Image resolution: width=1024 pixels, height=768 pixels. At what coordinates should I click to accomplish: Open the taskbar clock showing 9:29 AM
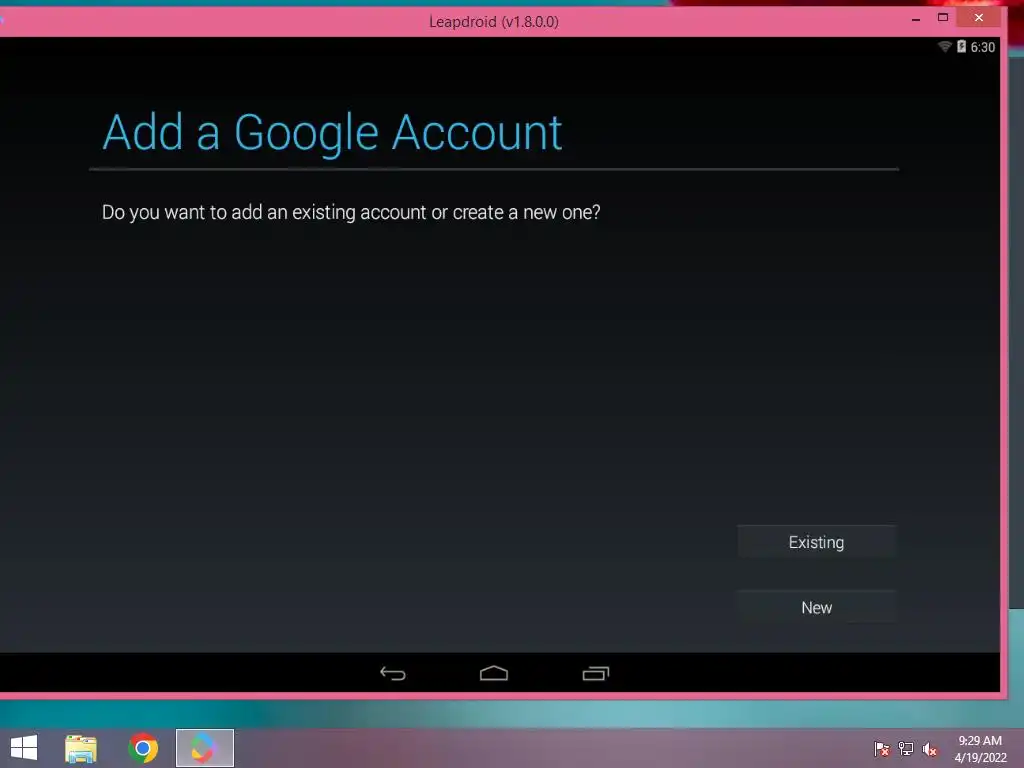click(x=980, y=749)
